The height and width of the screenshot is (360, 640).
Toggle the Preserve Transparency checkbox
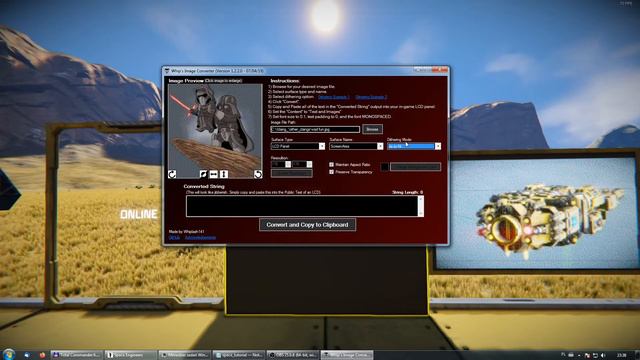(331, 172)
